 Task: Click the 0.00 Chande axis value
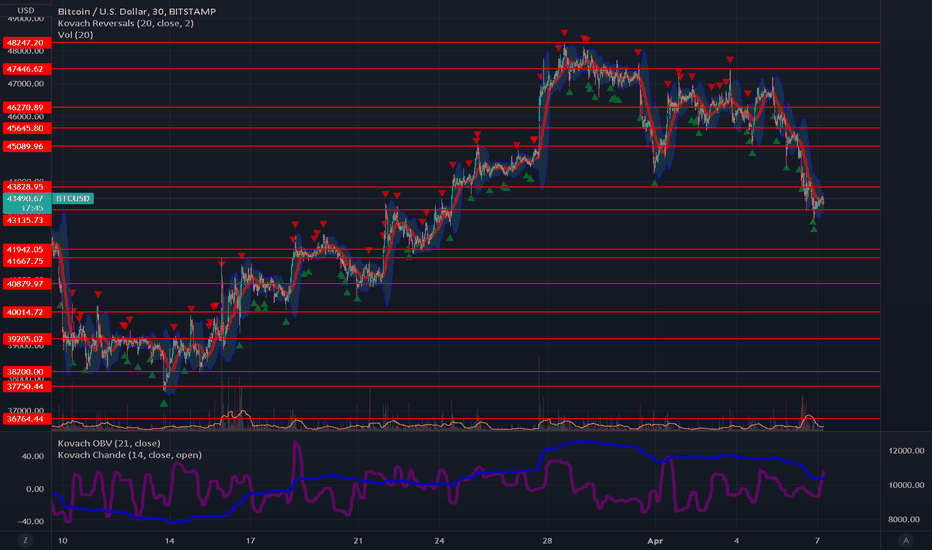point(34,489)
